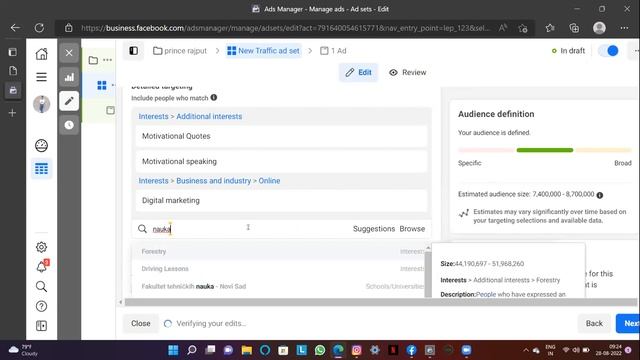Click the Close button at bottom
Screen dimensions: 640x360
[140, 323]
